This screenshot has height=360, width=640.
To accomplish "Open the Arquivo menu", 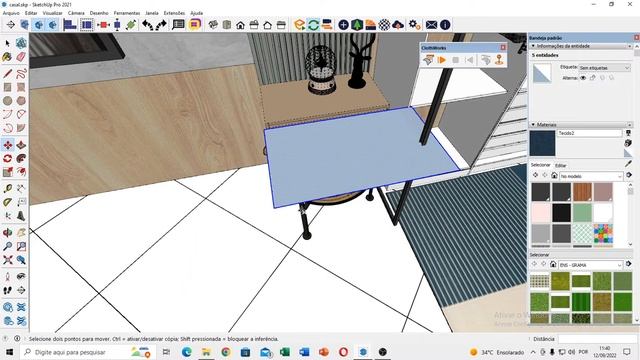I will [x=11, y=13].
